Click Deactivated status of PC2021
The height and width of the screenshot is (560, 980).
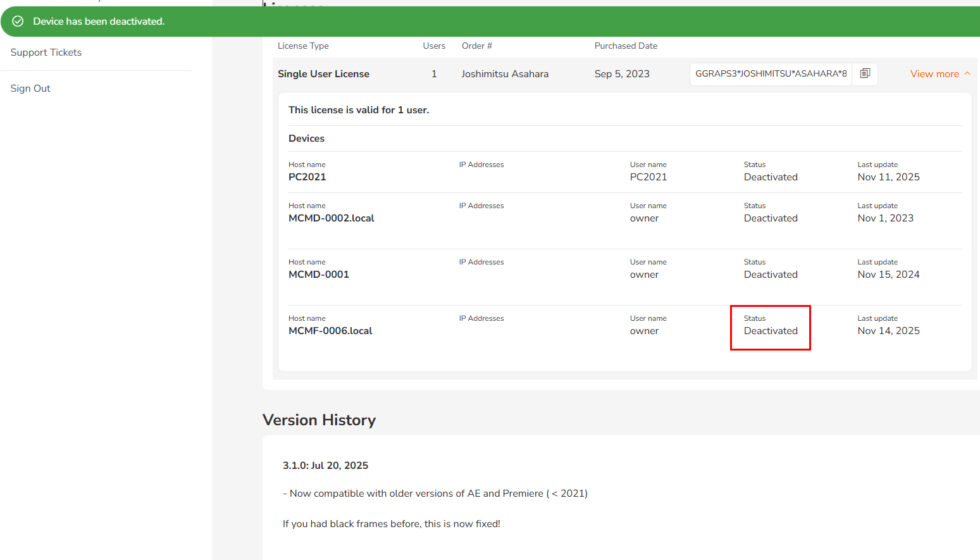[x=770, y=177]
